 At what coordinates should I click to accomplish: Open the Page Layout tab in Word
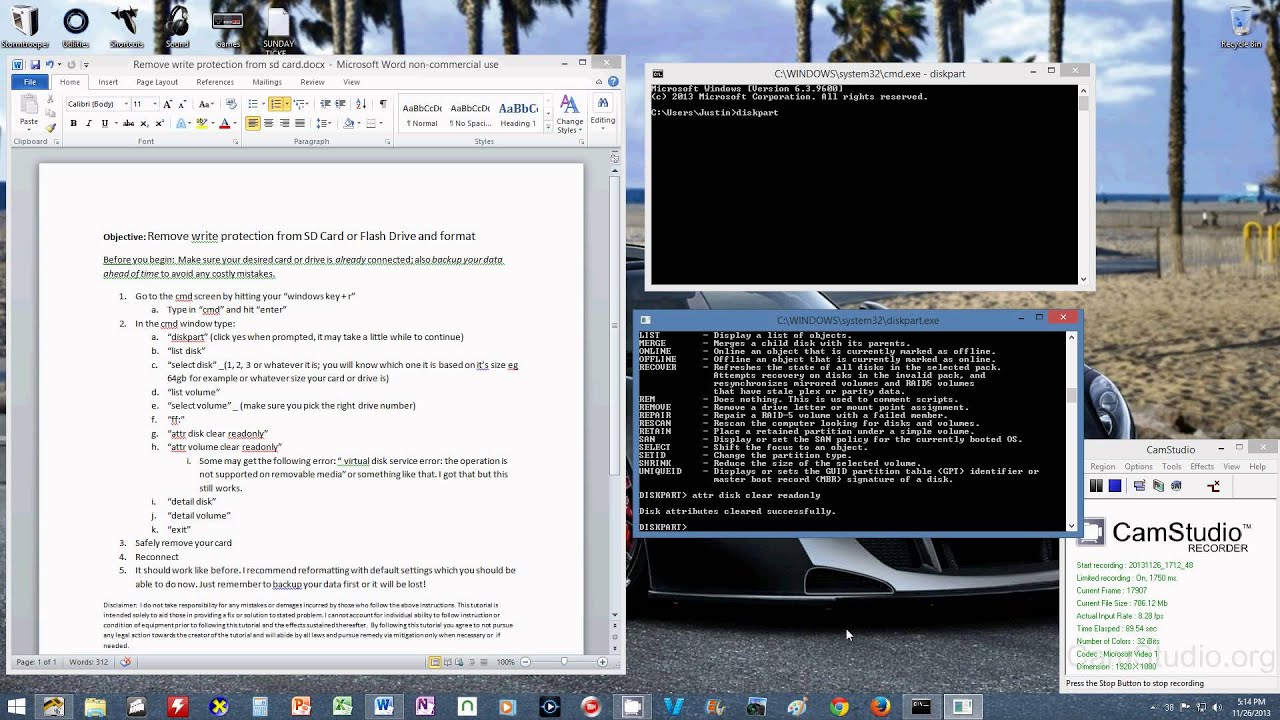[157, 82]
